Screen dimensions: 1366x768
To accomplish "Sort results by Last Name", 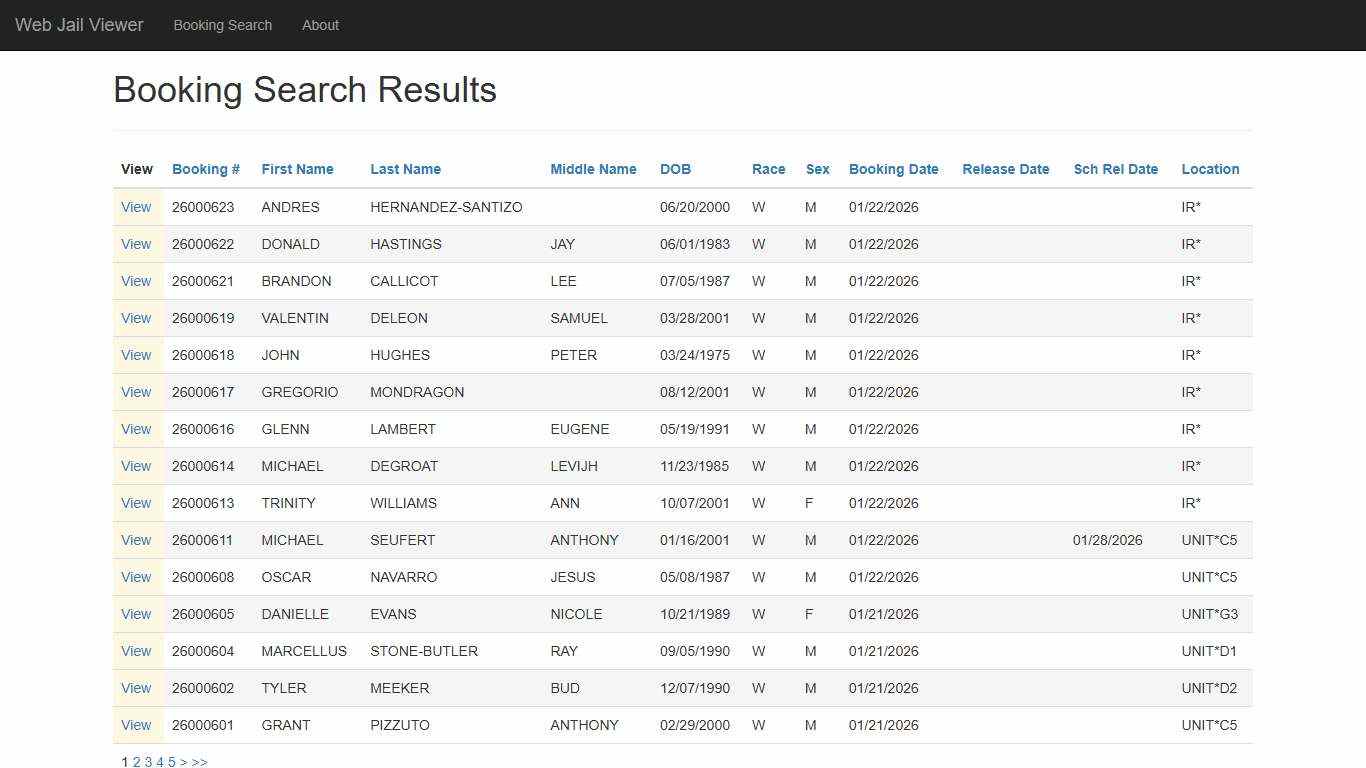I will click(x=405, y=169).
